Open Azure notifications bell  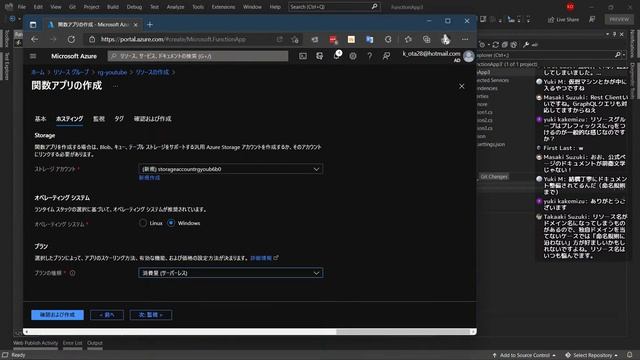coord(337,55)
